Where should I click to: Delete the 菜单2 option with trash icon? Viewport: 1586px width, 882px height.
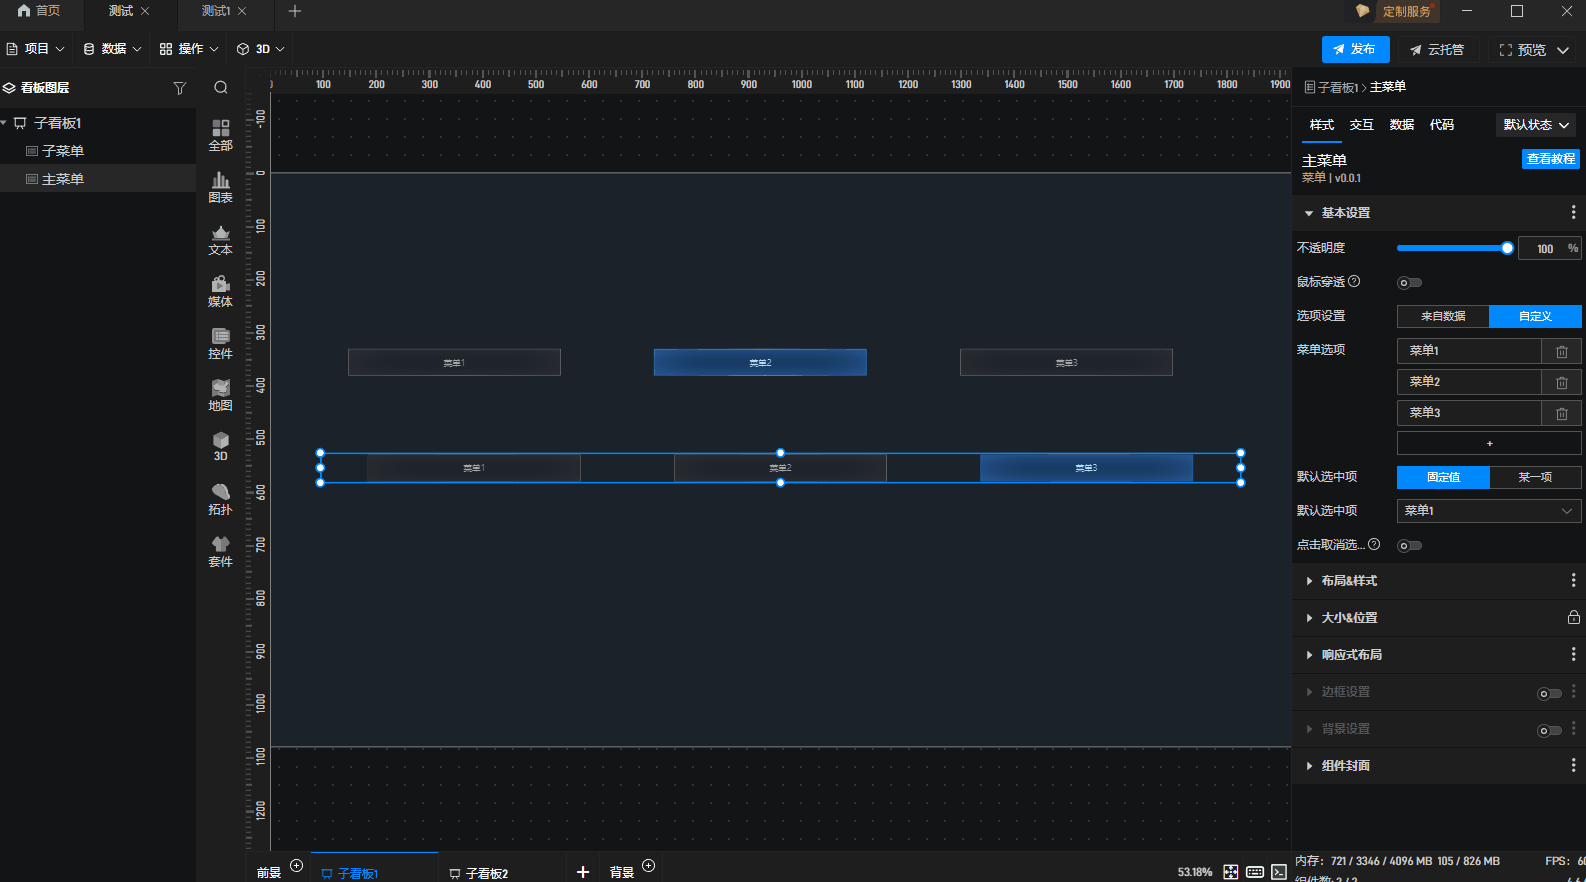[1561, 382]
